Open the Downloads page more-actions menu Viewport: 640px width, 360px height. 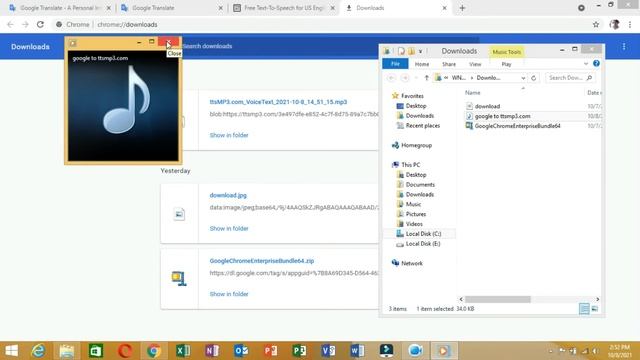[624, 47]
